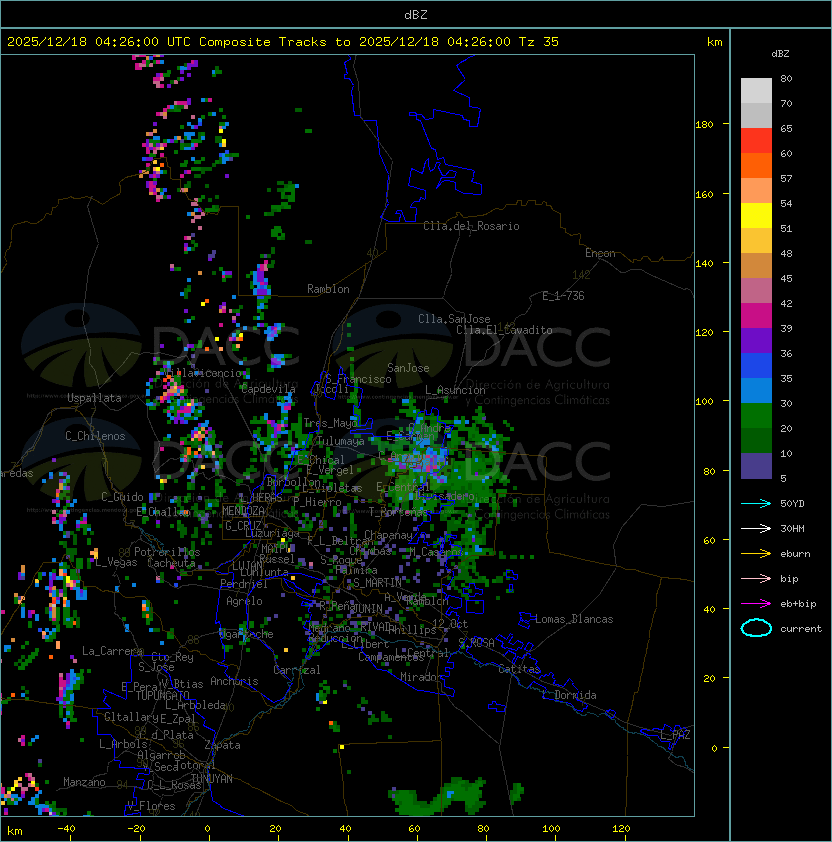832x842 pixels.
Task: Click the L_Vegas label
Action: 116,562
